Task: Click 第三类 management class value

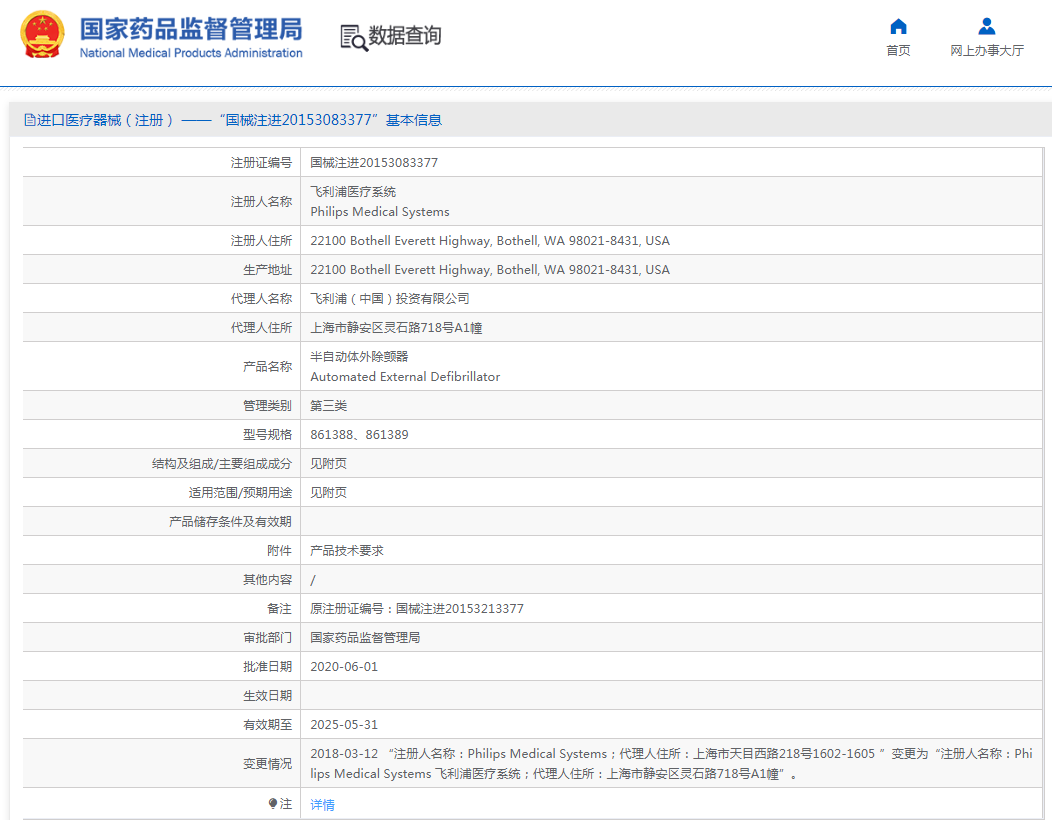Action: coord(329,406)
